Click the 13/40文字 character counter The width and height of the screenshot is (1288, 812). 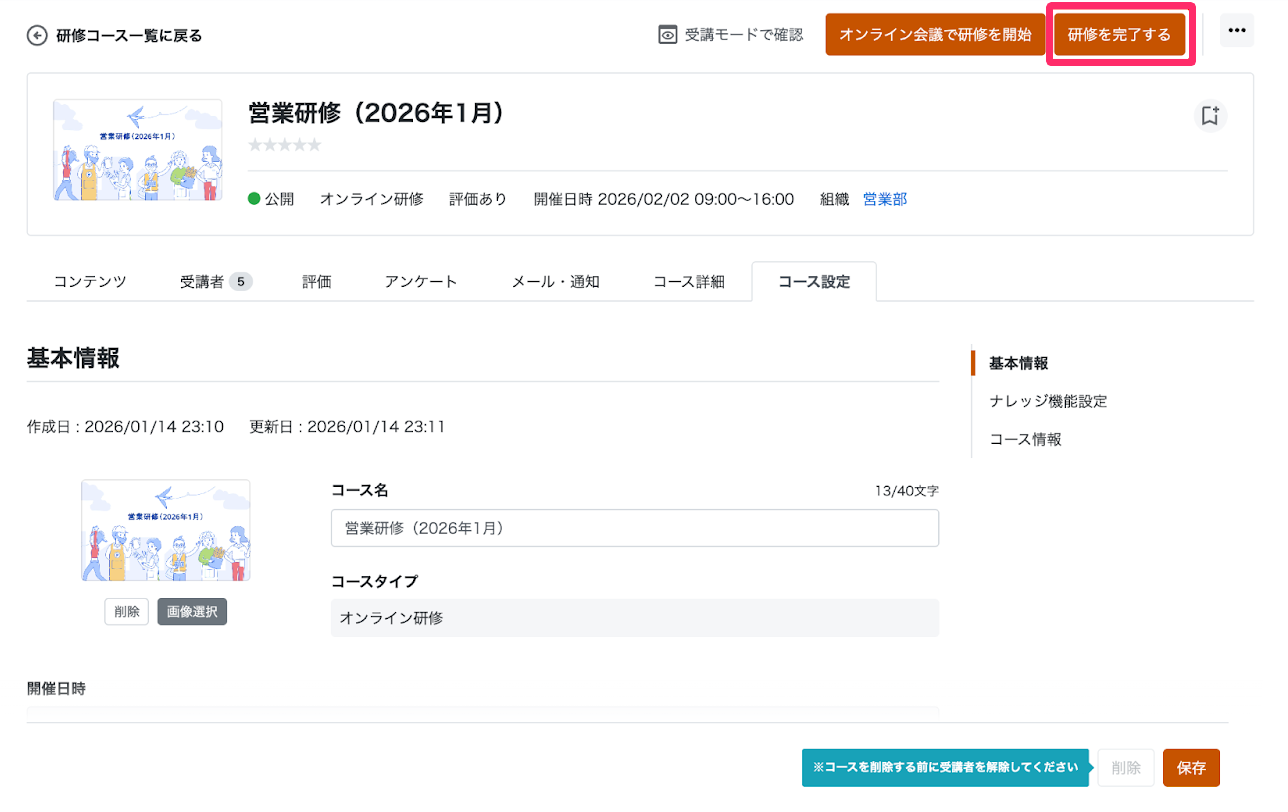click(x=906, y=491)
